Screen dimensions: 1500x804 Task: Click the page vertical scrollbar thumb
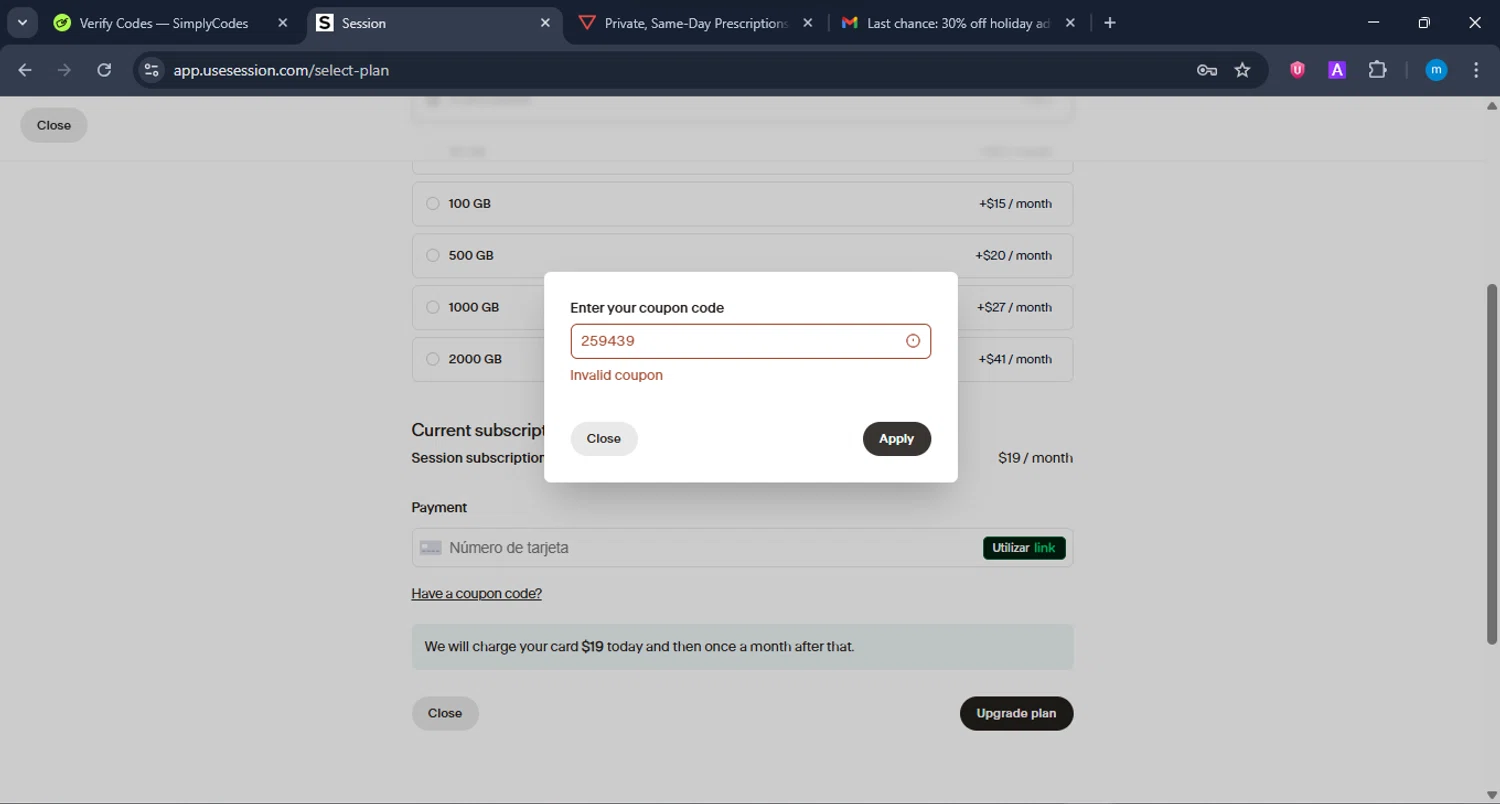point(1491,464)
